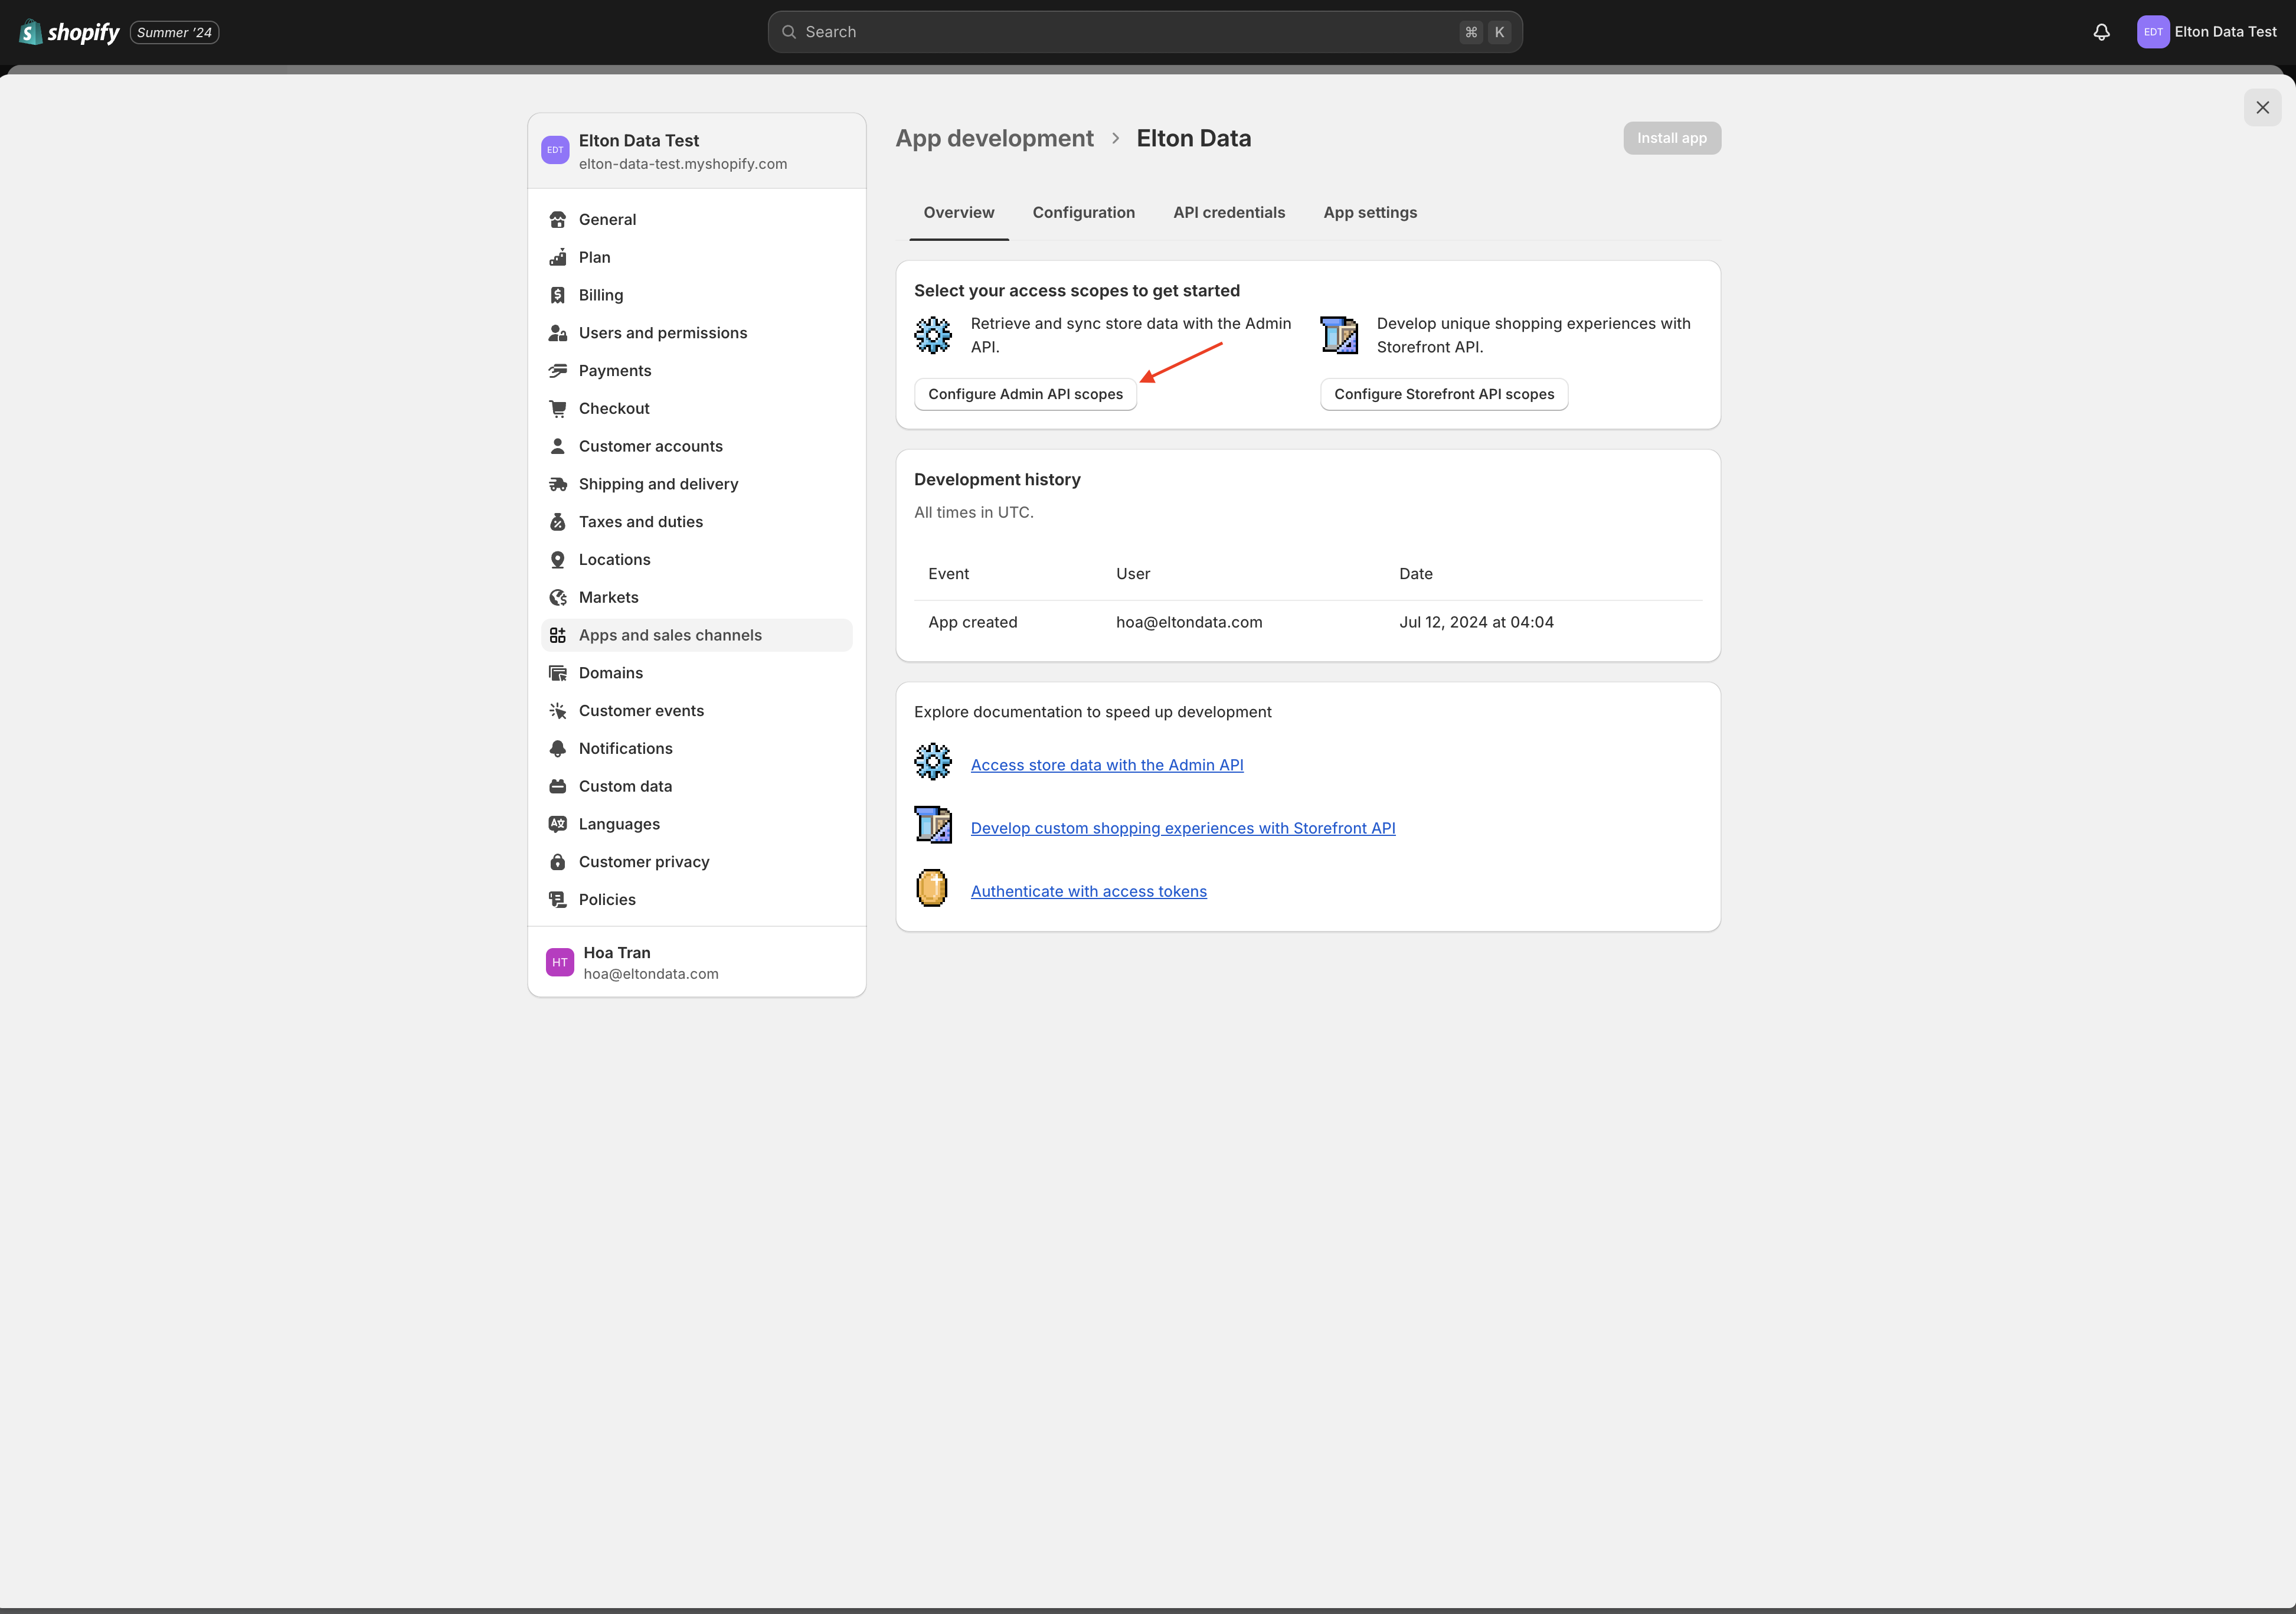Click Configure Admin API scopes
The width and height of the screenshot is (2296, 1614).
(x=1024, y=393)
